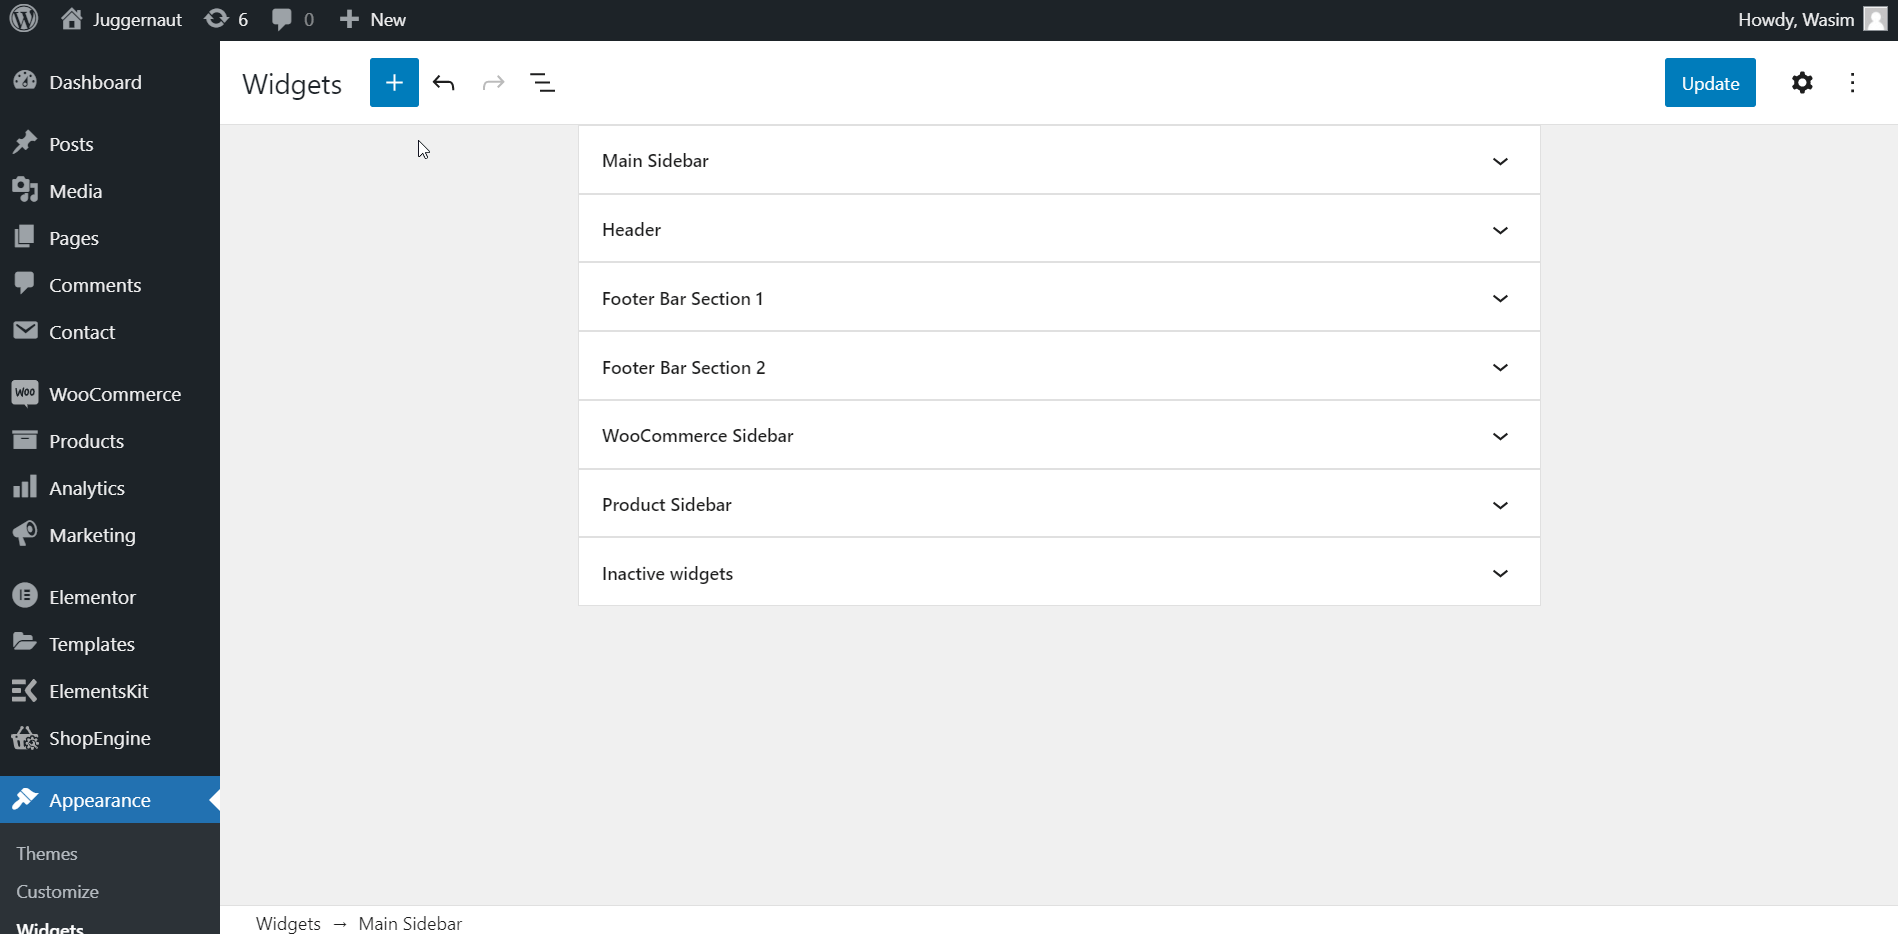Viewport: 1898px width, 934px height.
Task: Open Comments in the sidebar menu
Action: coord(110,285)
